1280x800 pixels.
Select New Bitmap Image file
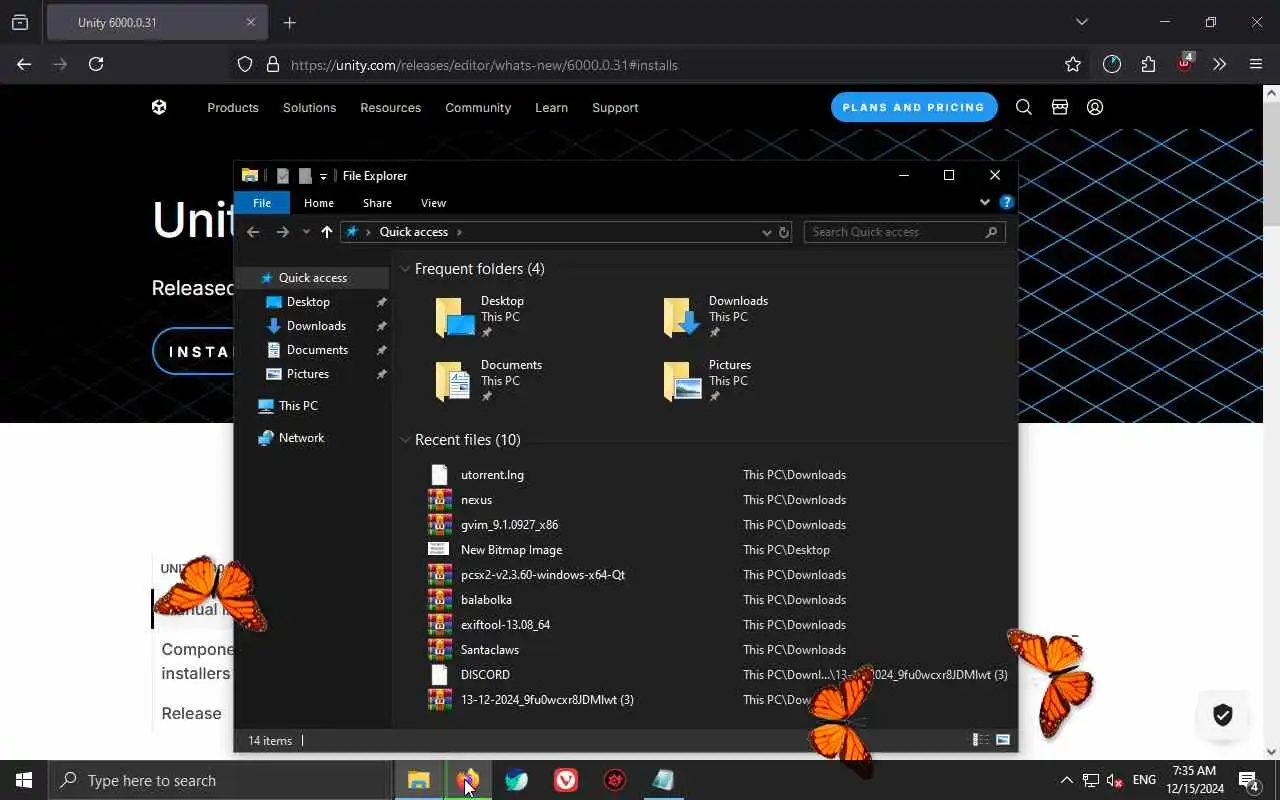click(x=511, y=550)
